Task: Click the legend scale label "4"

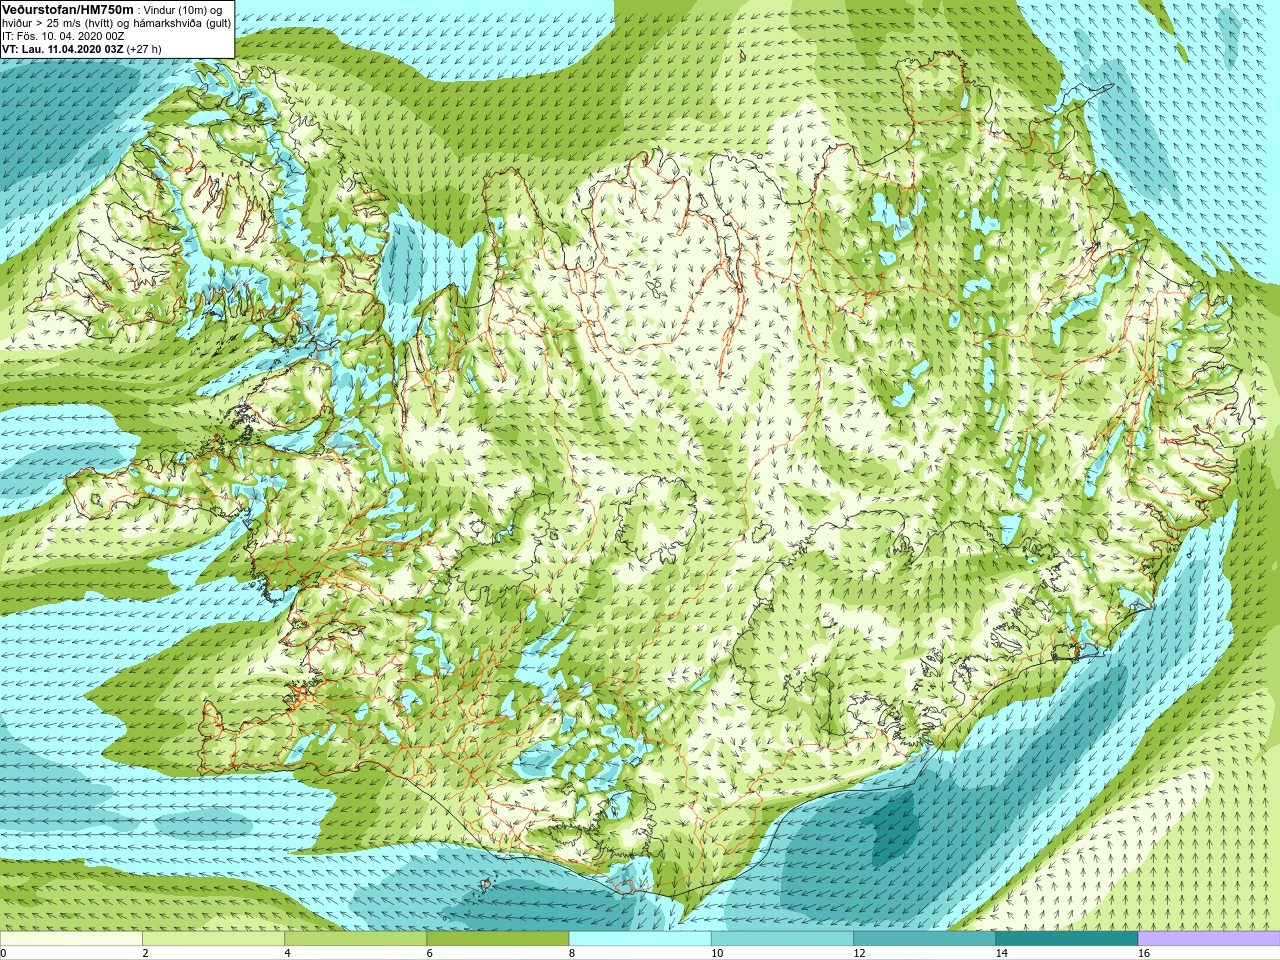Action: point(287,954)
